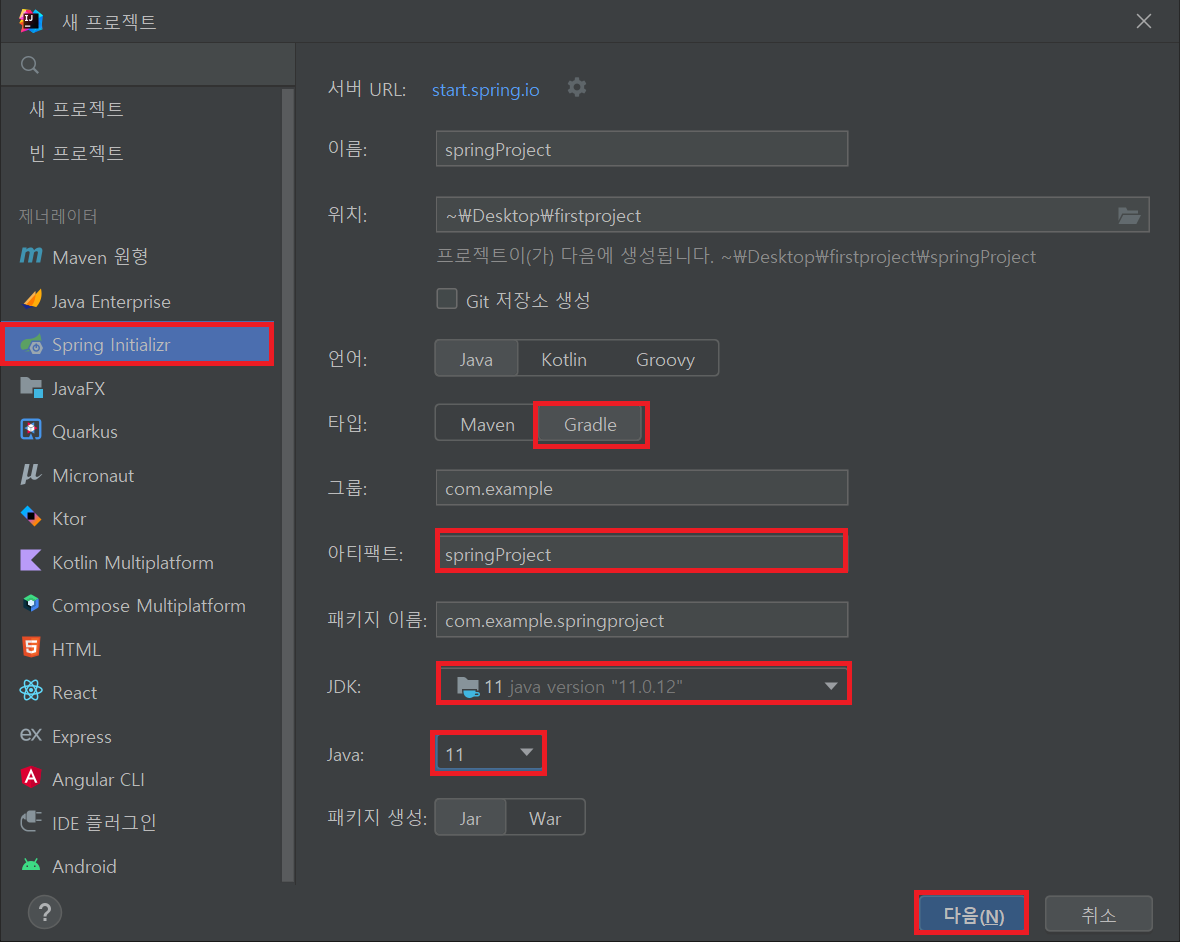Click the Android robot icon
The image size is (1180, 942).
[x=31, y=865]
